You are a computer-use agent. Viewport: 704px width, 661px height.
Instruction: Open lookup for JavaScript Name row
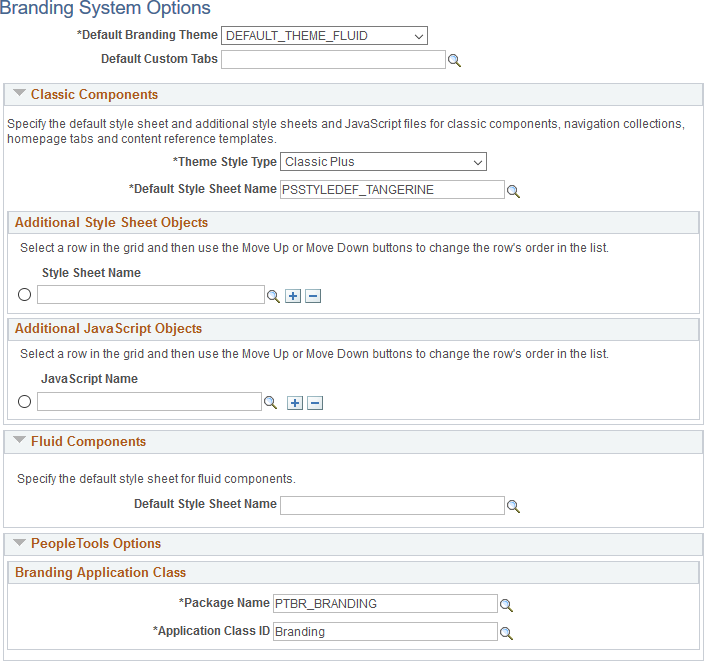click(270, 403)
